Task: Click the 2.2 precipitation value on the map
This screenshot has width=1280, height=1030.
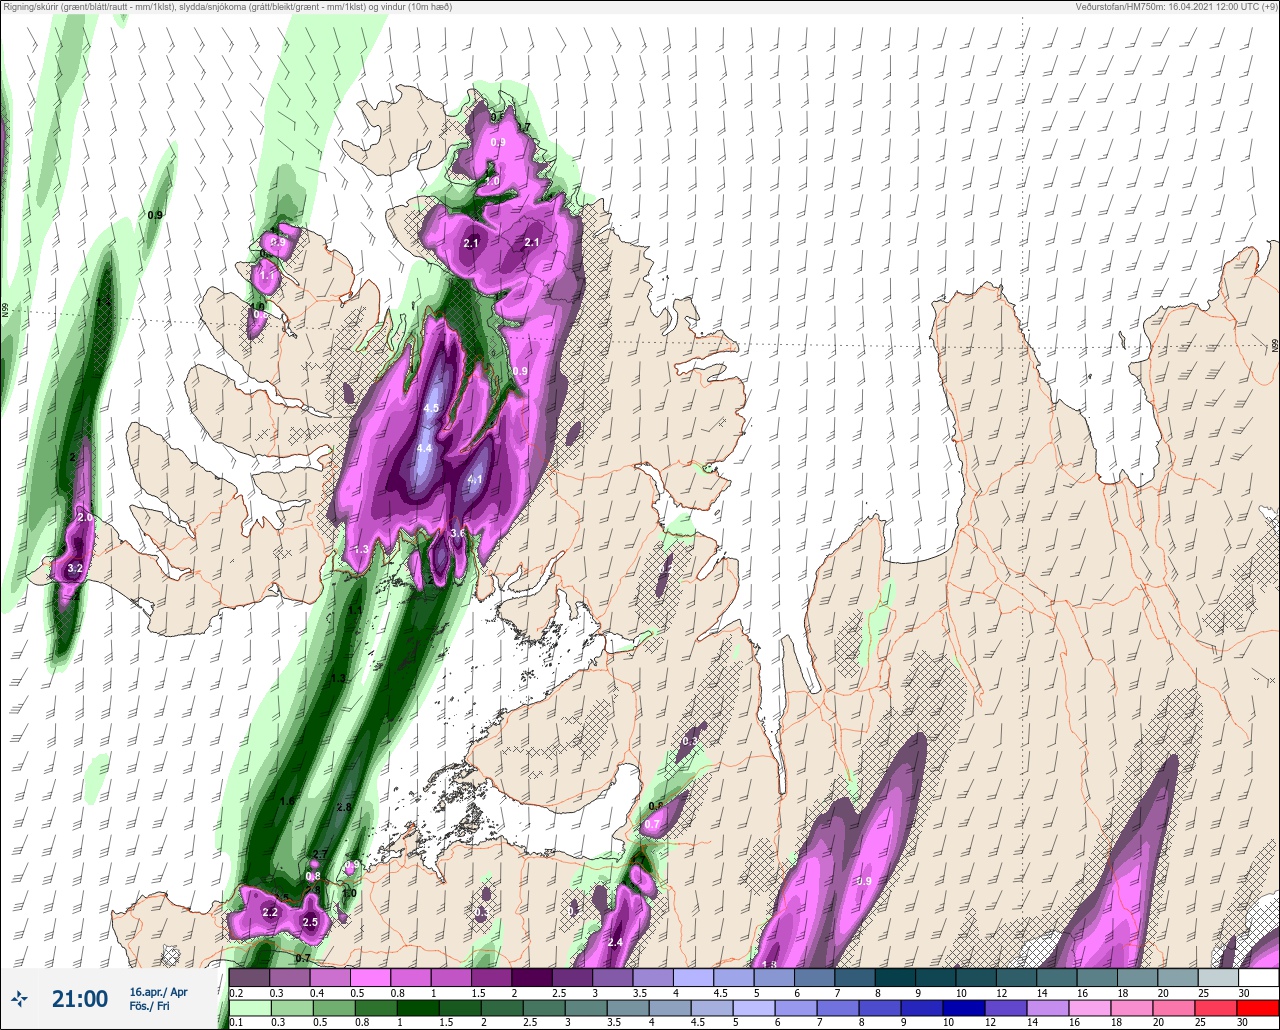Action: (x=270, y=912)
